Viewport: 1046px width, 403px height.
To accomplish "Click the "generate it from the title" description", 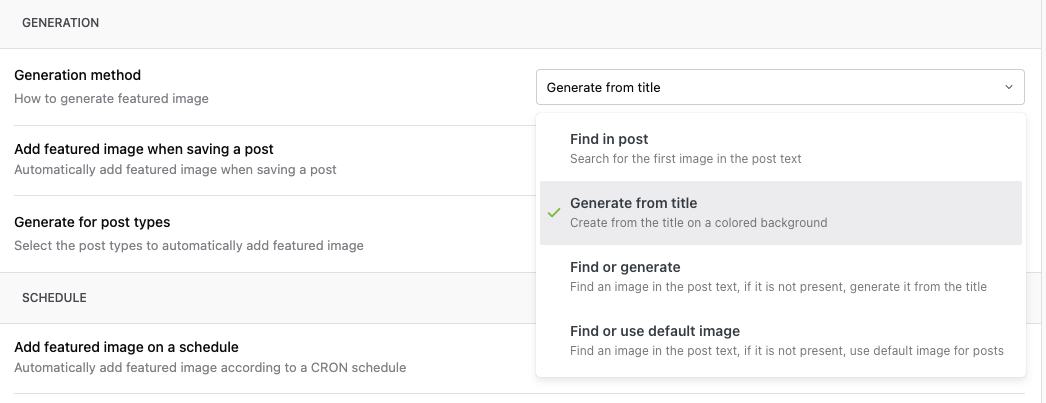I will (x=778, y=286).
